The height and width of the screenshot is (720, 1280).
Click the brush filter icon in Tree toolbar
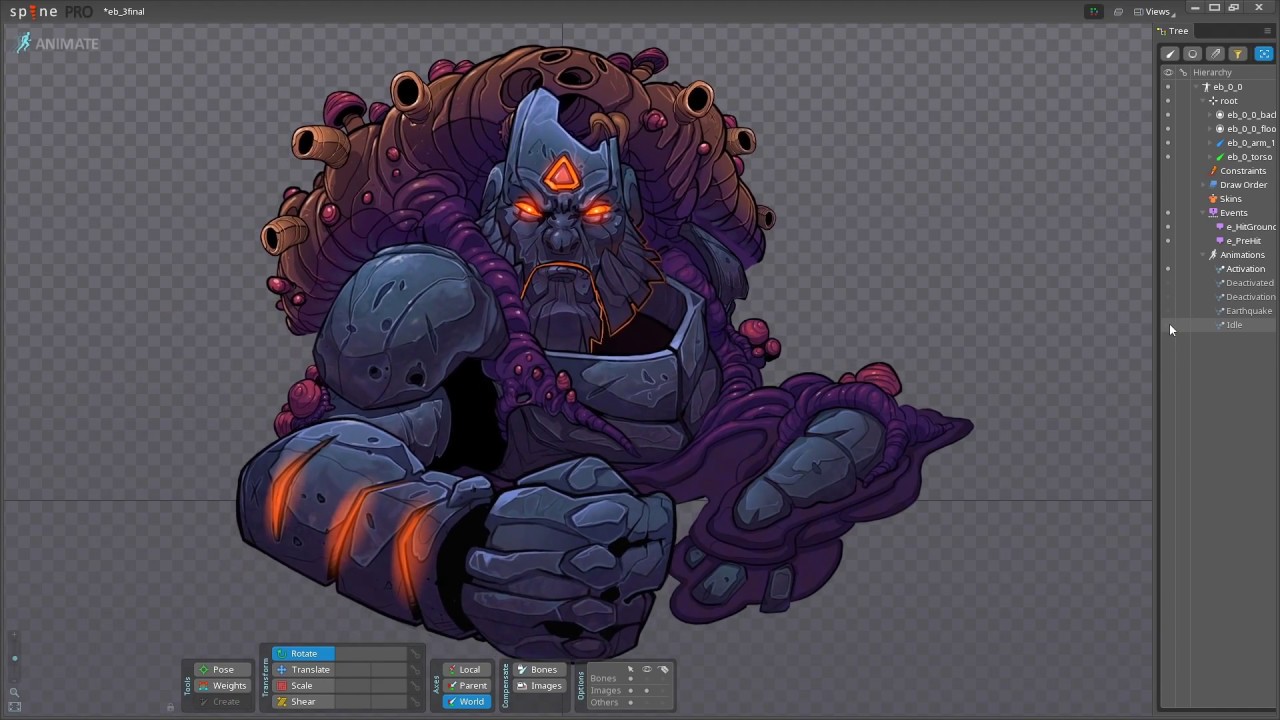click(1170, 54)
